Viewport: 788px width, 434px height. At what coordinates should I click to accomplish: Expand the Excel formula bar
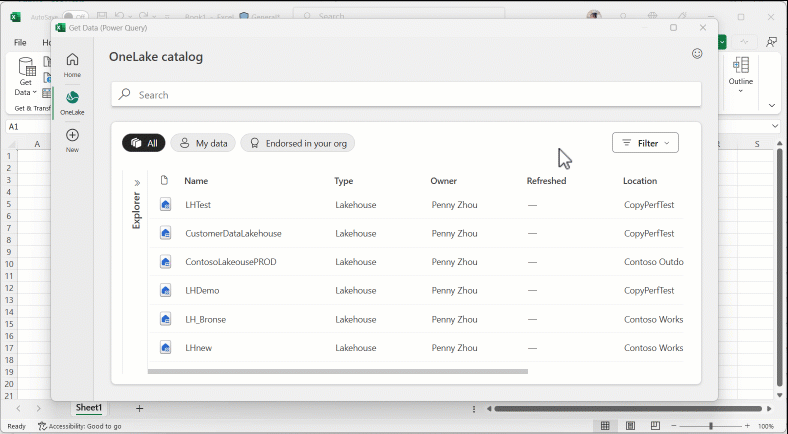pyautogui.click(x=775, y=126)
